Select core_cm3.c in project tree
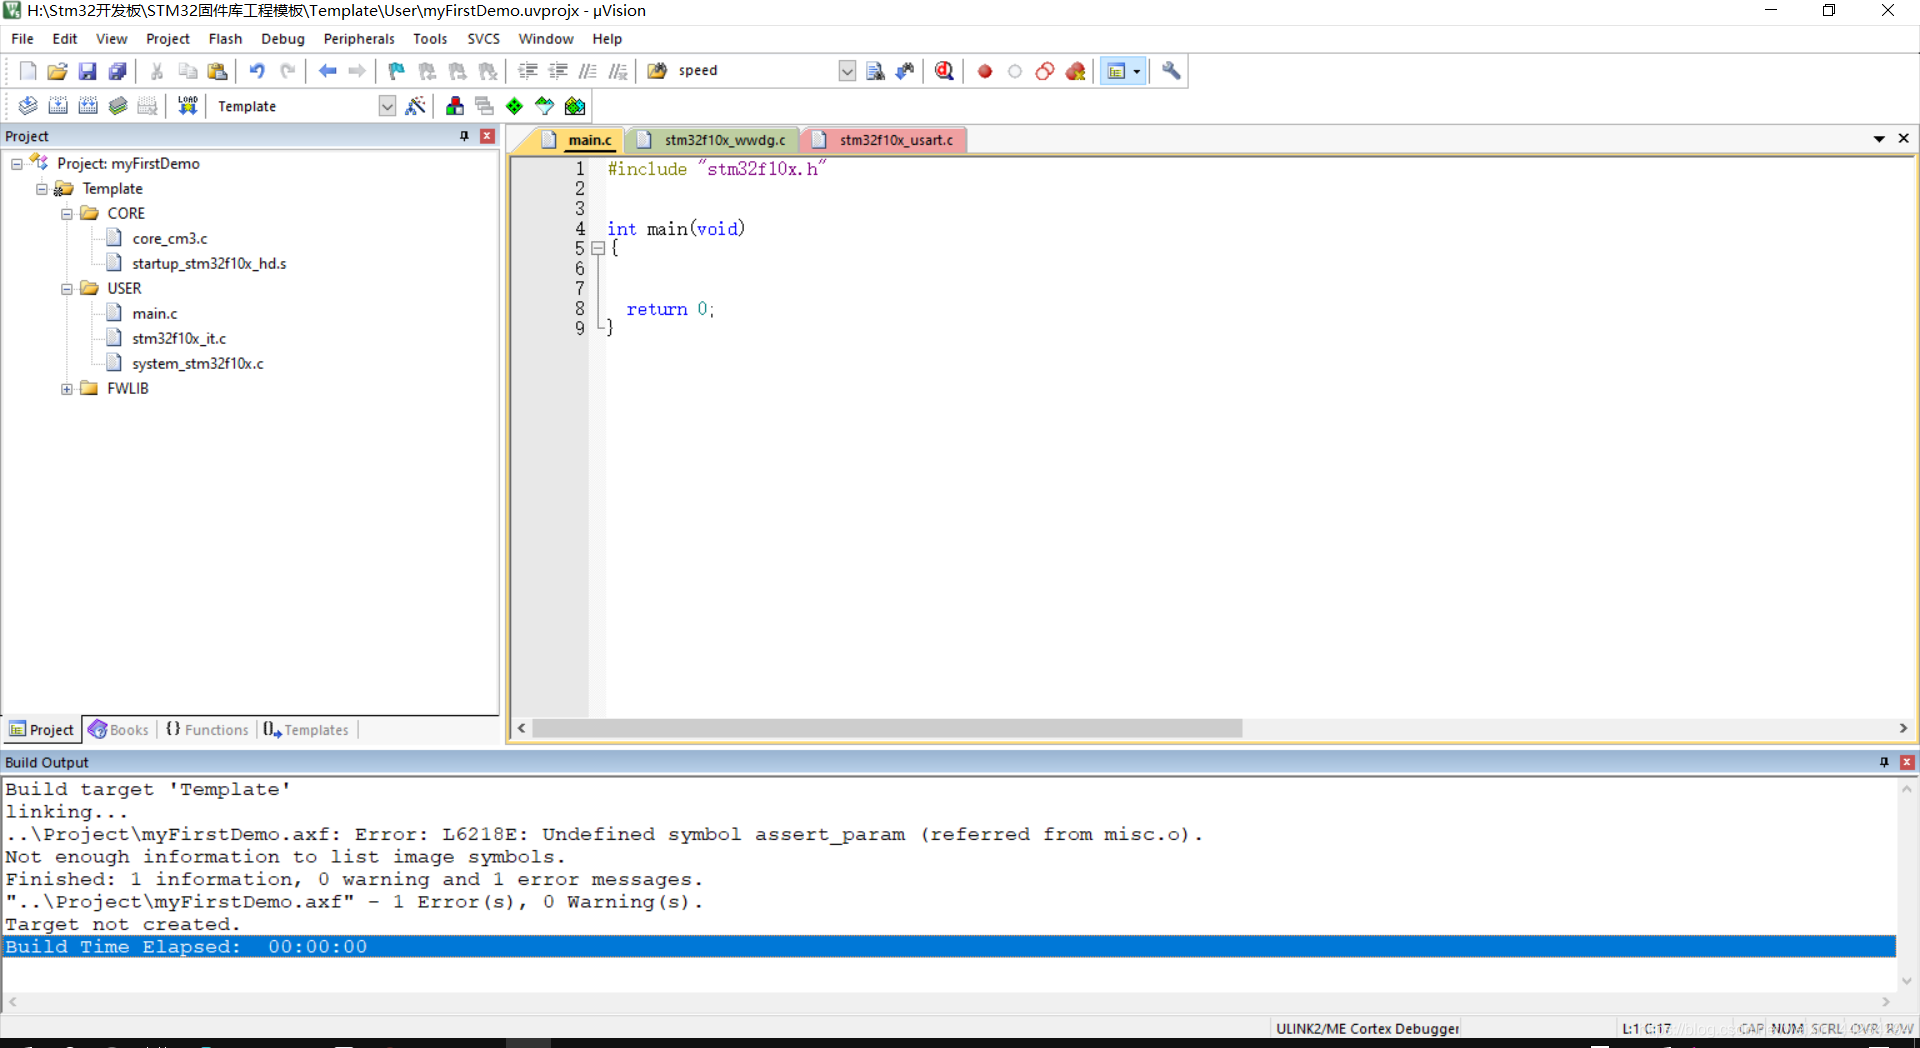The width and height of the screenshot is (1920, 1048). click(169, 239)
